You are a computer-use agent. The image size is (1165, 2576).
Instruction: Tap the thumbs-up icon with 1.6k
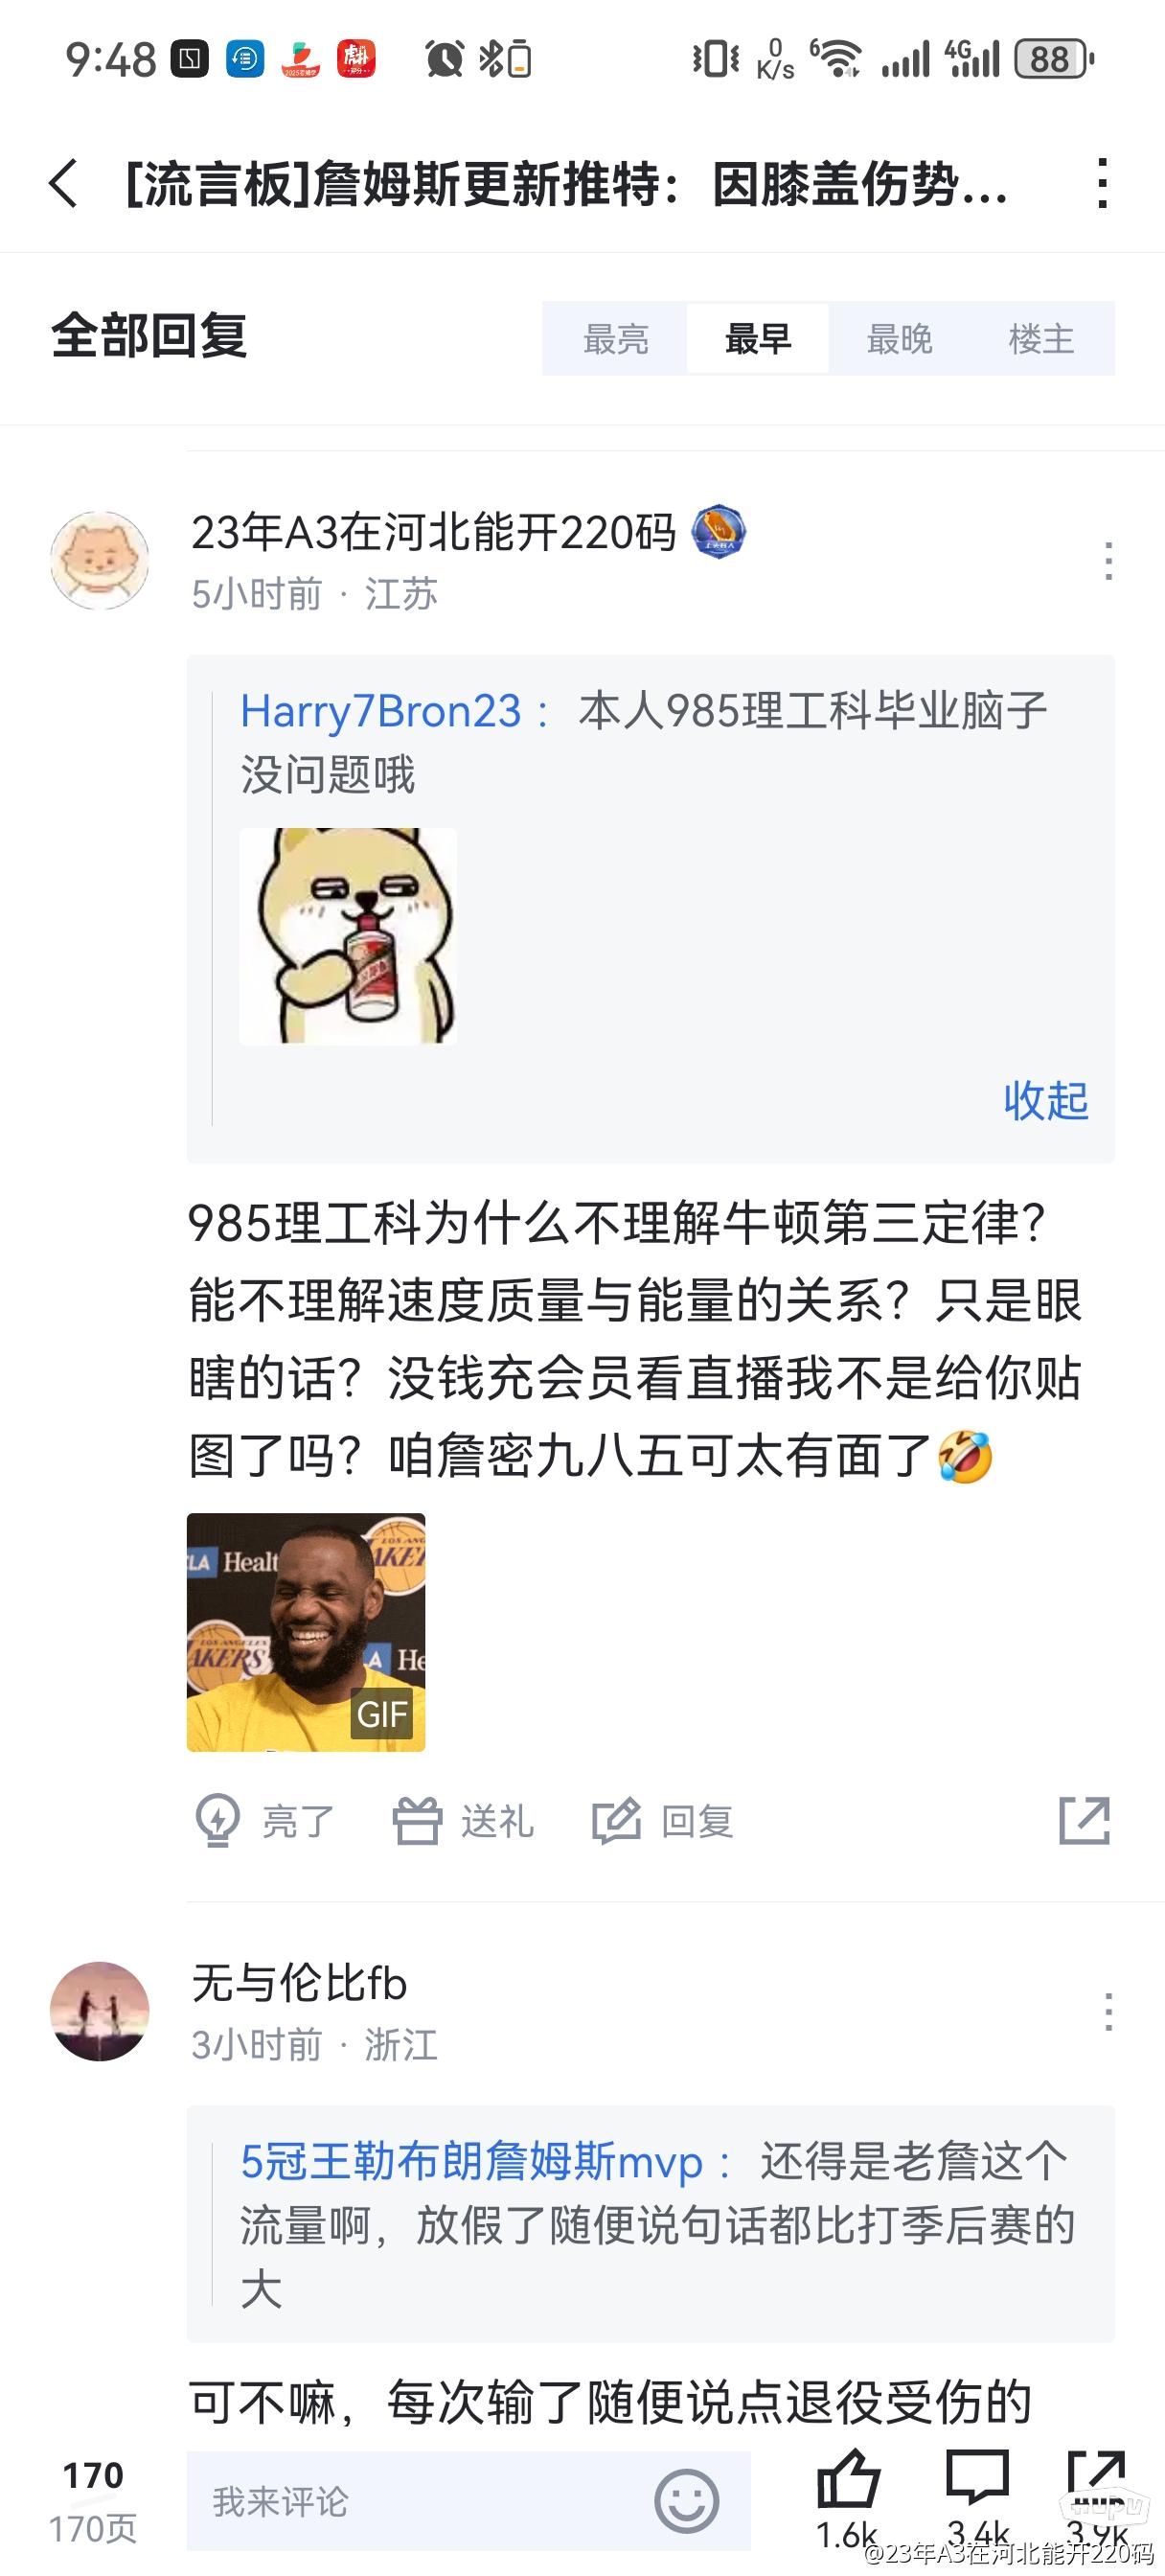(848, 2481)
